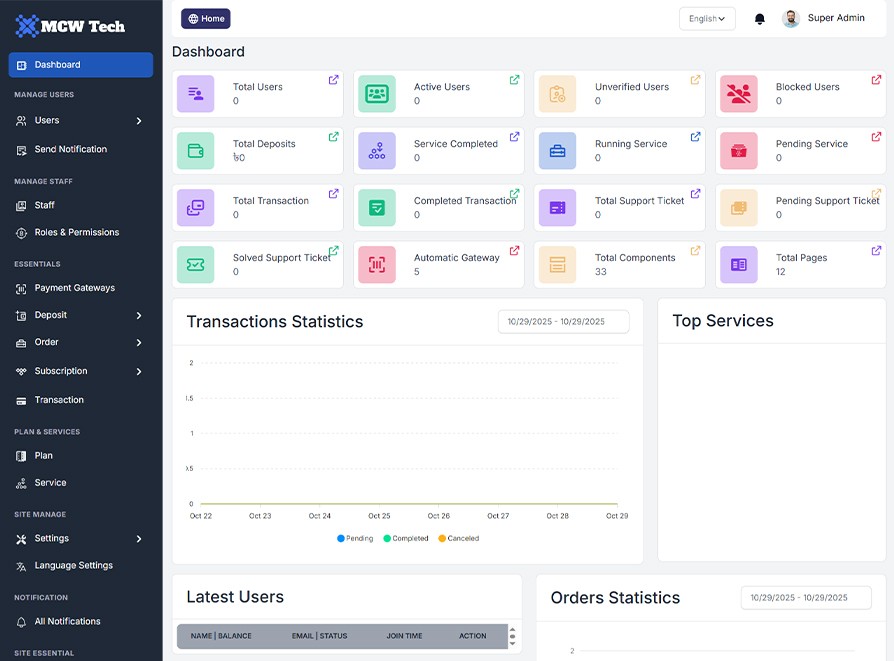Click the Automatic Gateway card icon
This screenshot has width=894, height=661.
coord(377,265)
